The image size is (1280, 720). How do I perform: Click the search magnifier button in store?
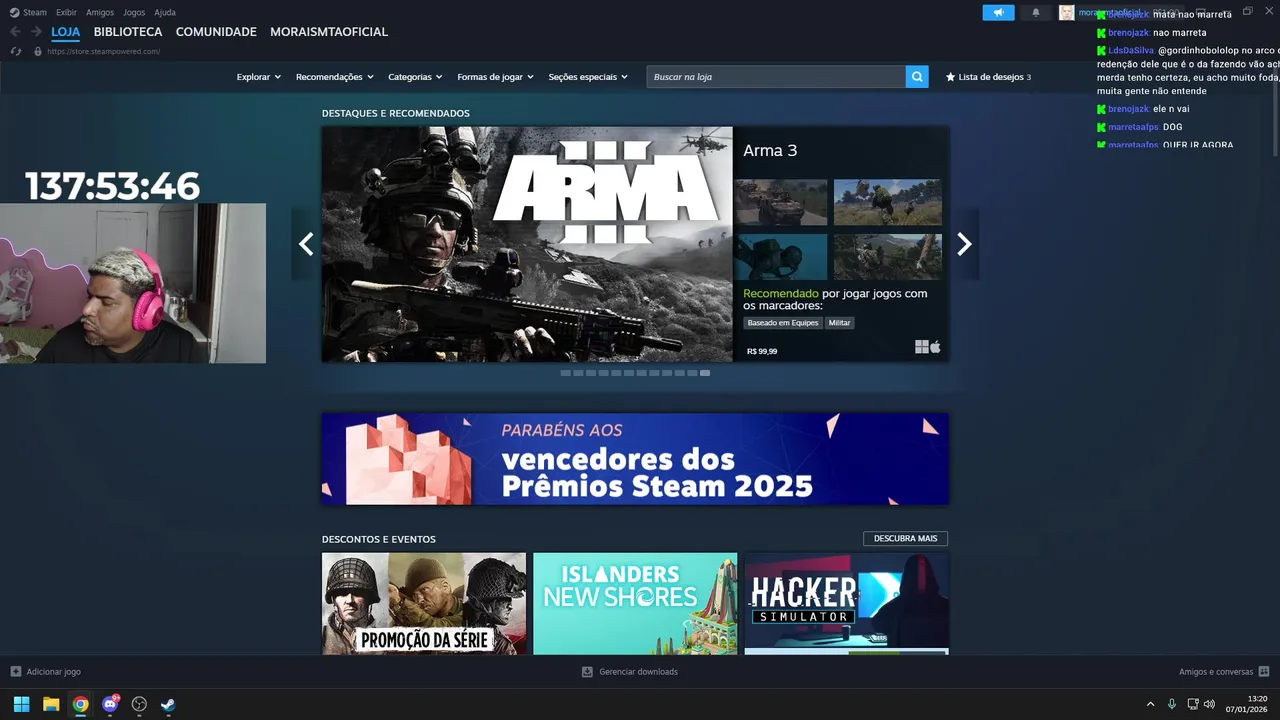click(x=917, y=77)
